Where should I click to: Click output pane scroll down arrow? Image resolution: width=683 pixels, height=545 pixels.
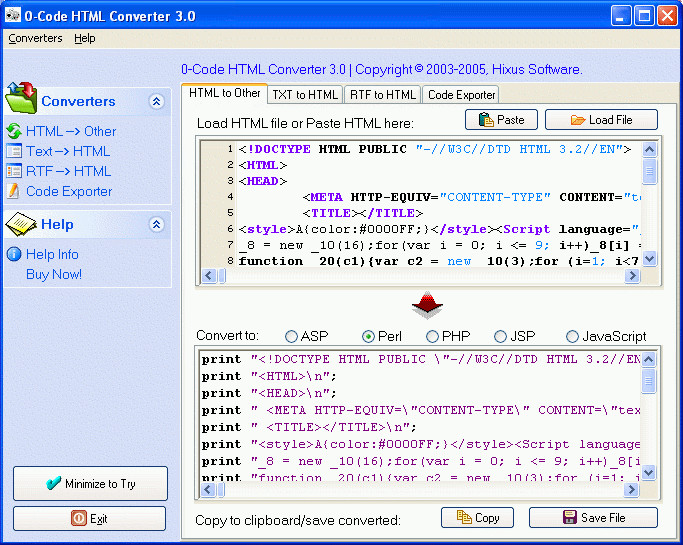pos(649,472)
